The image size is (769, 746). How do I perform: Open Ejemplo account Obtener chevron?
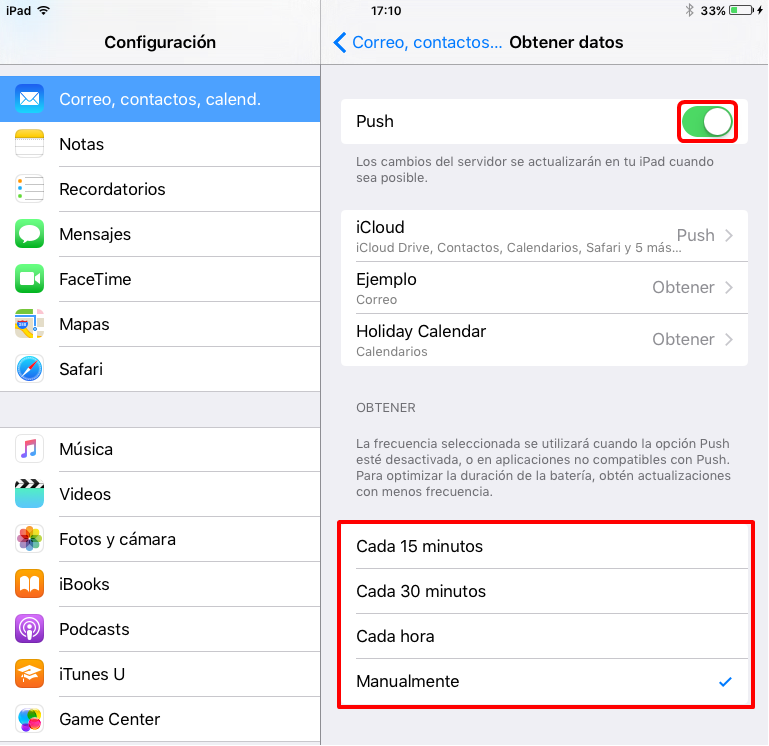729,287
